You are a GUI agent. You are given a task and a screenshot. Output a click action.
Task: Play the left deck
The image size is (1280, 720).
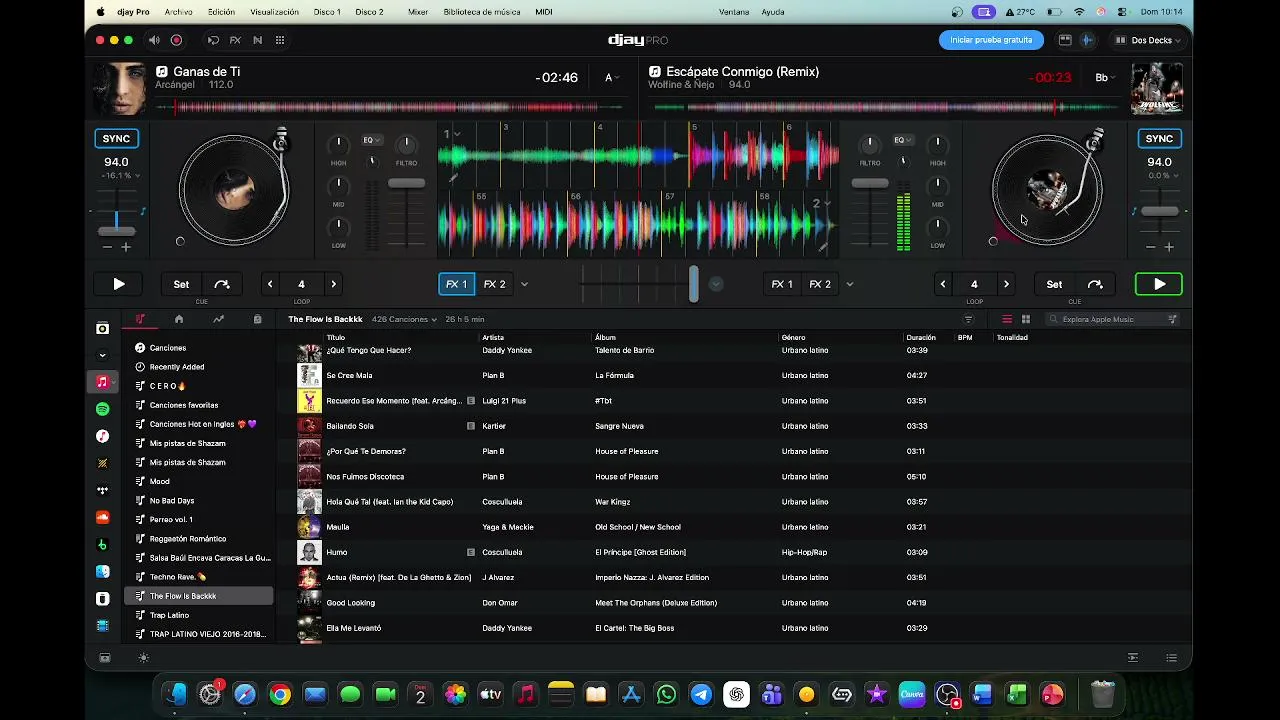click(x=118, y=284)
